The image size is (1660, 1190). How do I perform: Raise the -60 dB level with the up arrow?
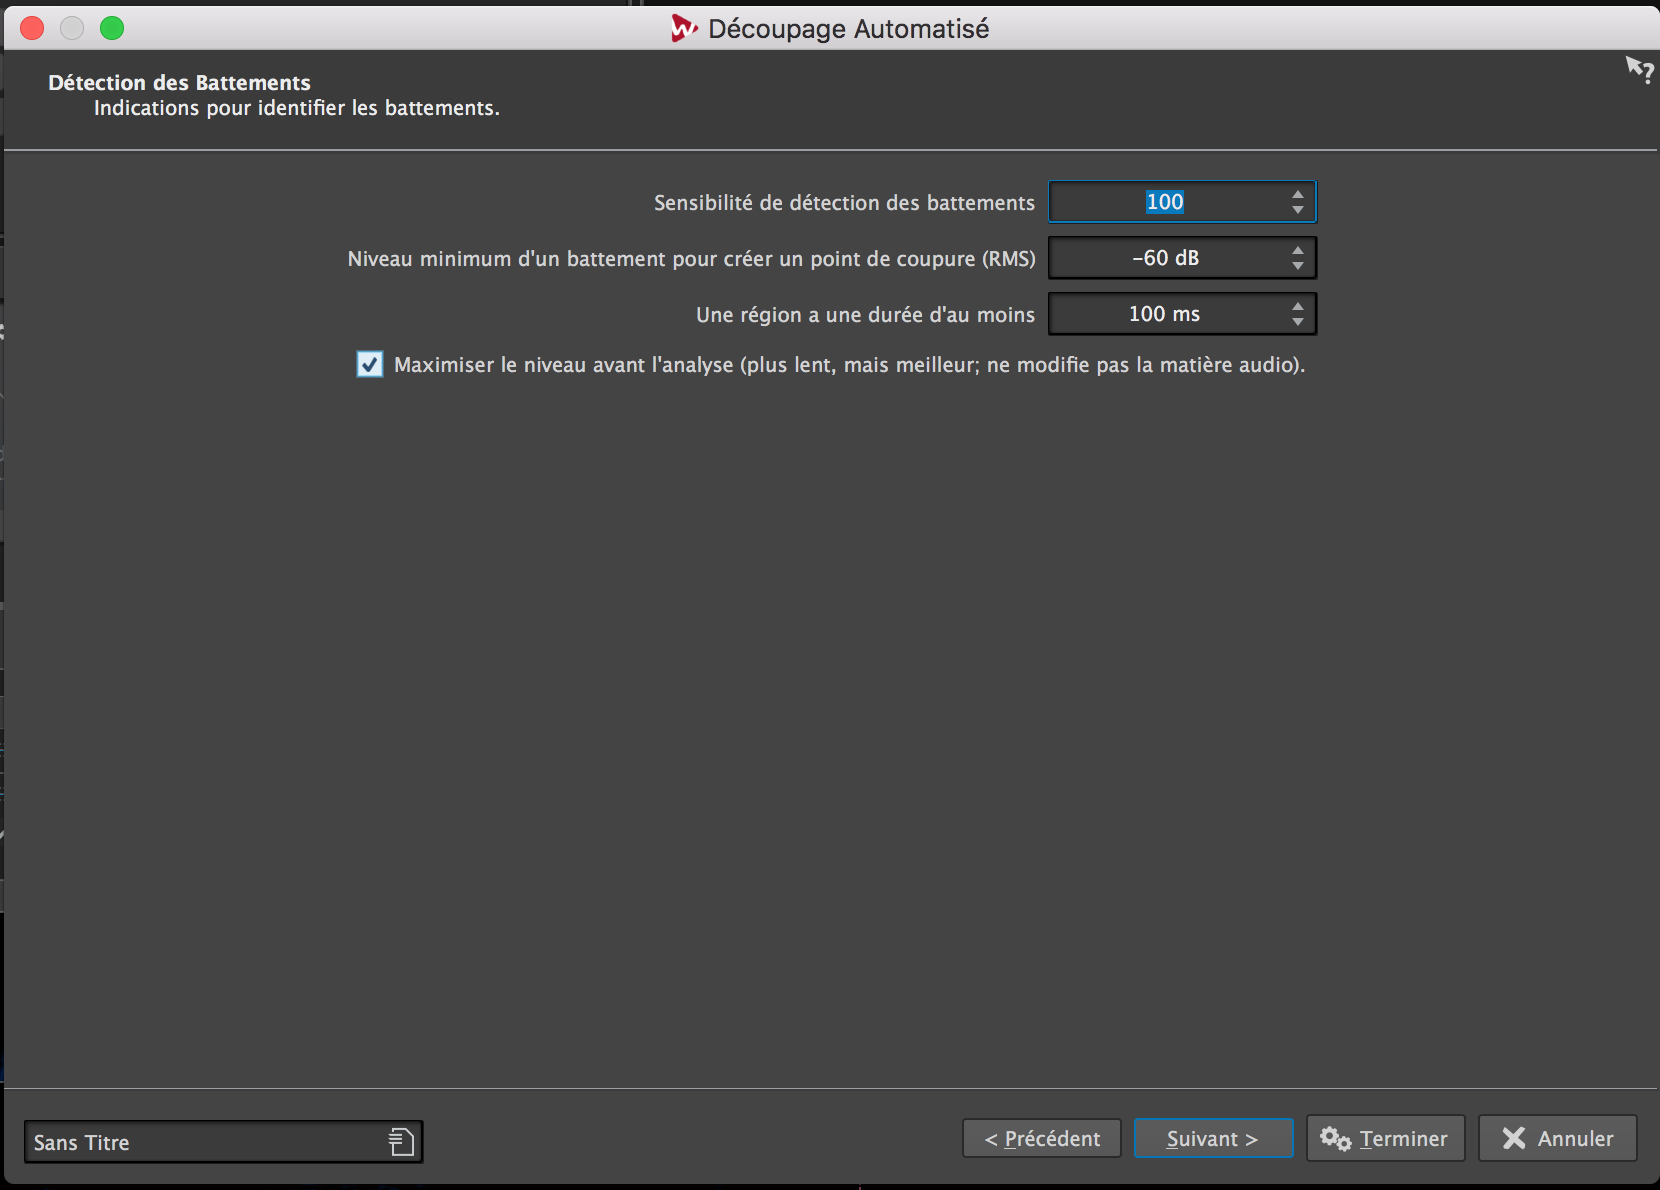click(1297, 250)
